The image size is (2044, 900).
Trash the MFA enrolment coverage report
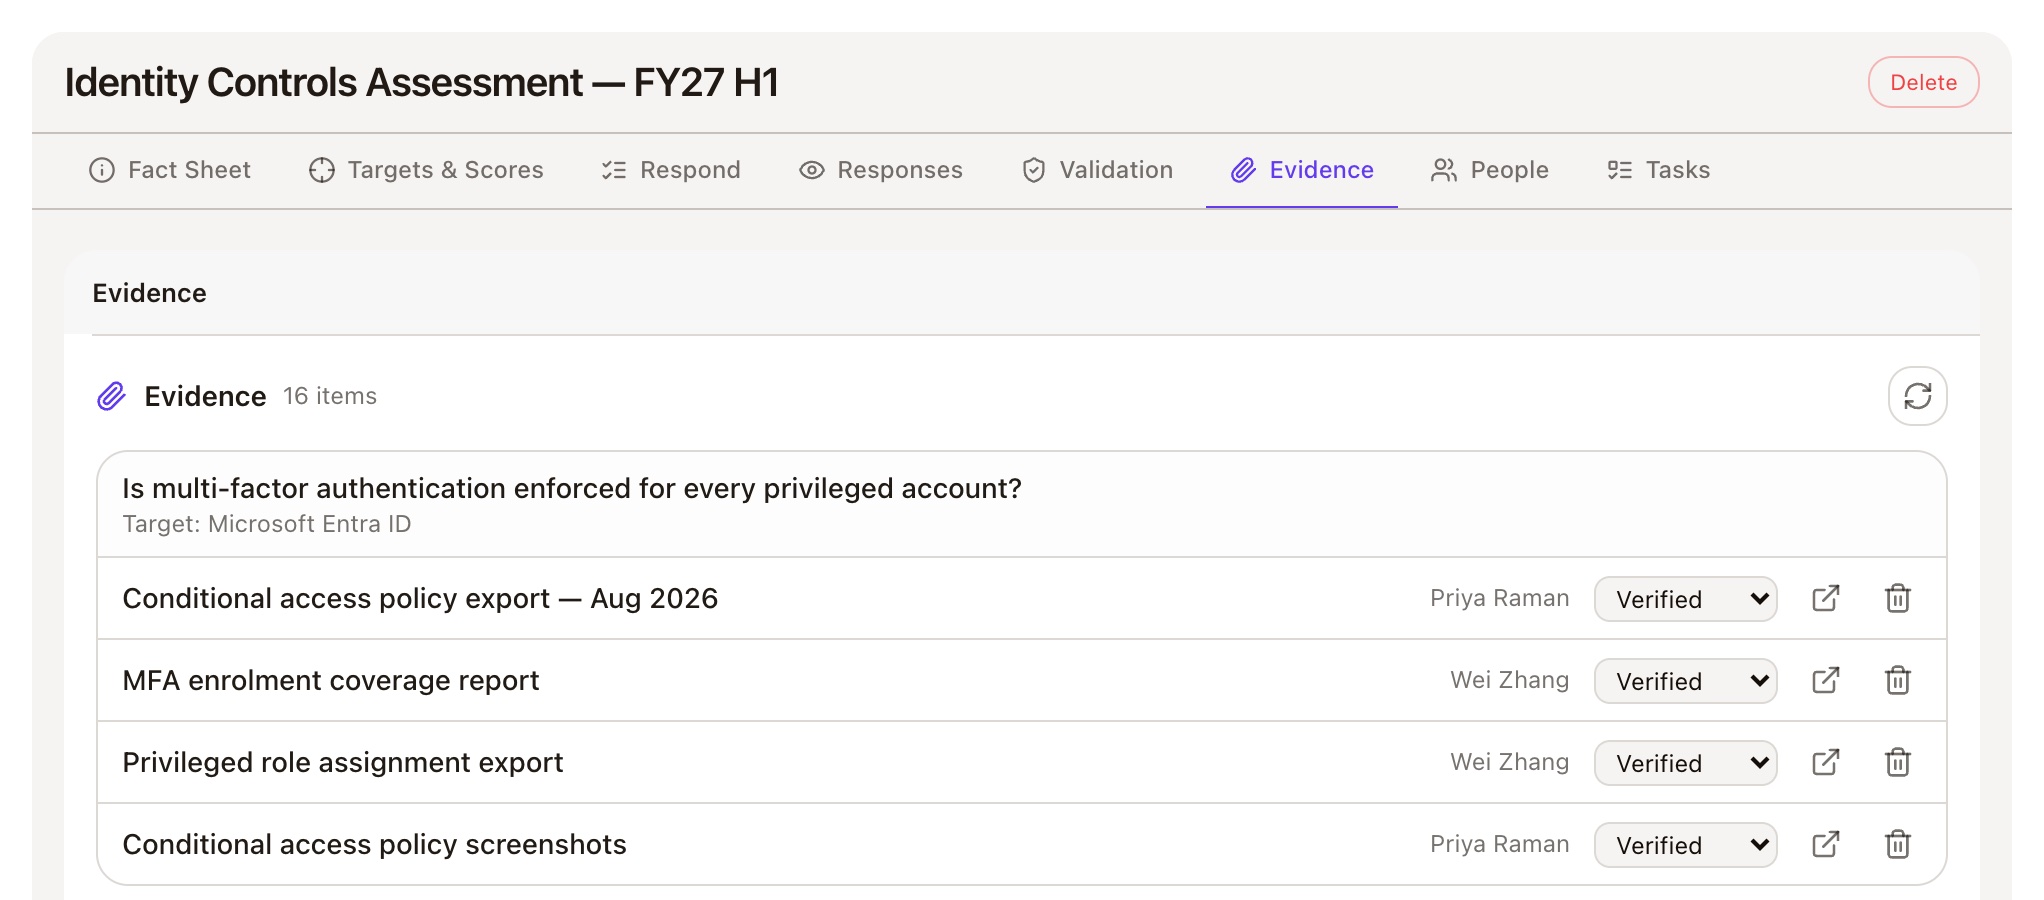[x=1898, y=680]
